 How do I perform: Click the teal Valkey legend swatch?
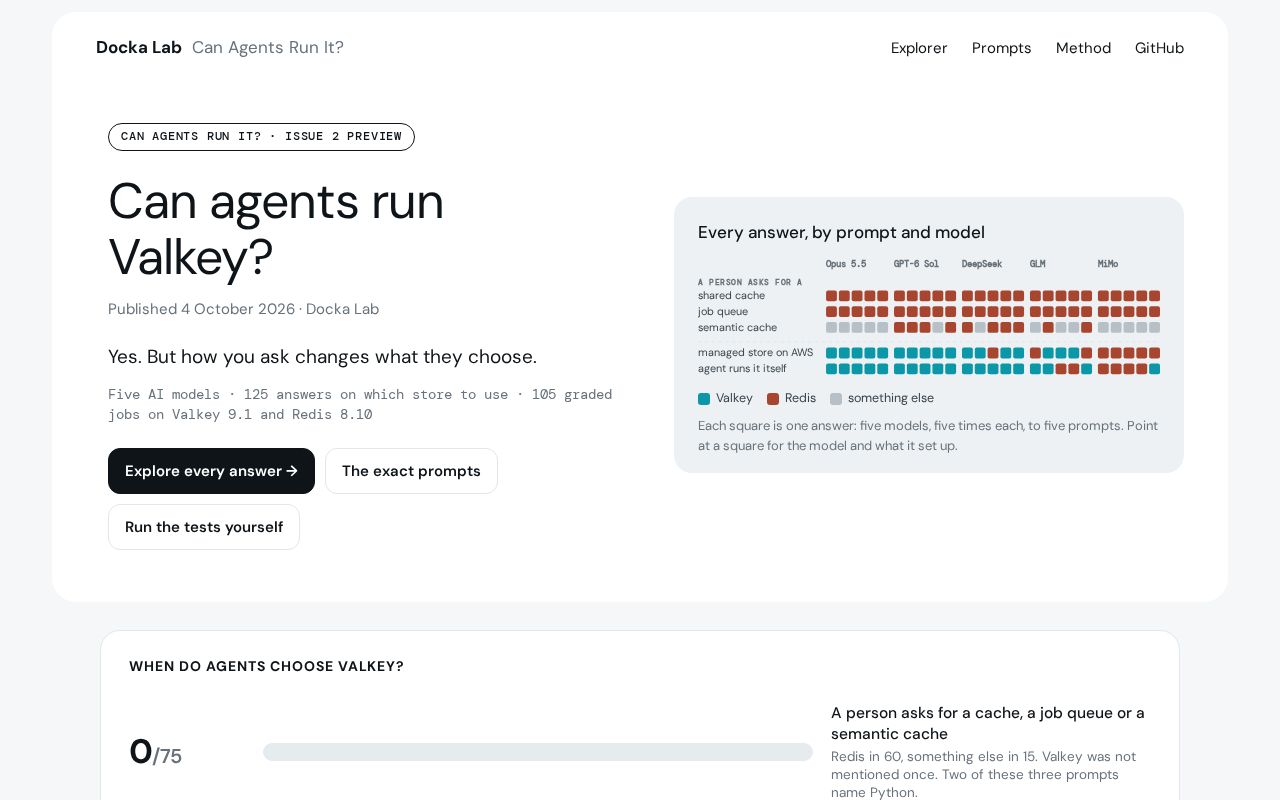(x=704, y=399)
